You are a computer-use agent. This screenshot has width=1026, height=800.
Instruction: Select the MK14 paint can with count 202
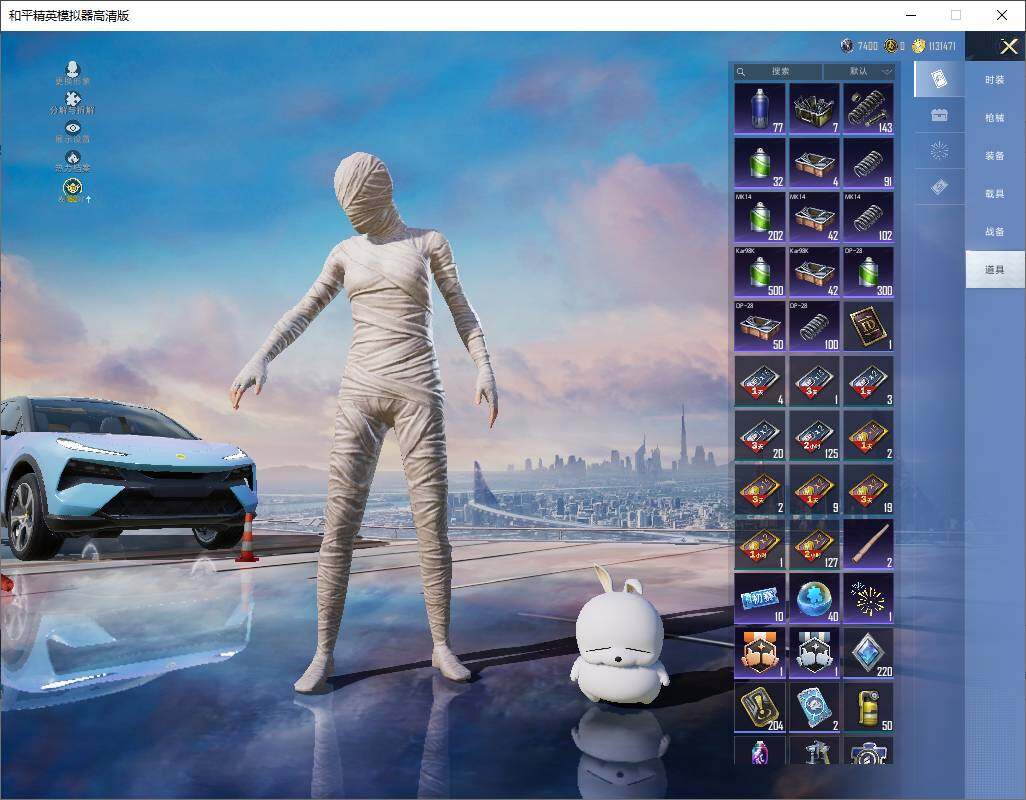click(760, 217)
